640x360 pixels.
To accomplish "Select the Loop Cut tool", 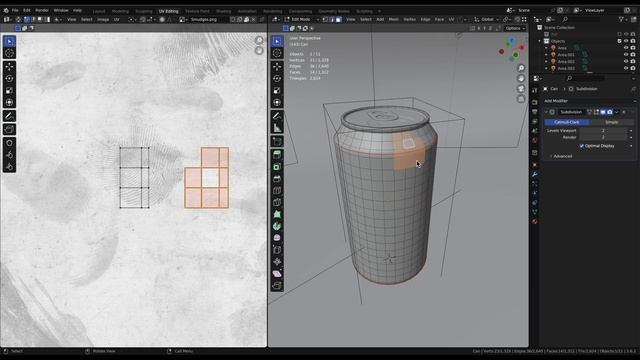I will click(277, 190).
